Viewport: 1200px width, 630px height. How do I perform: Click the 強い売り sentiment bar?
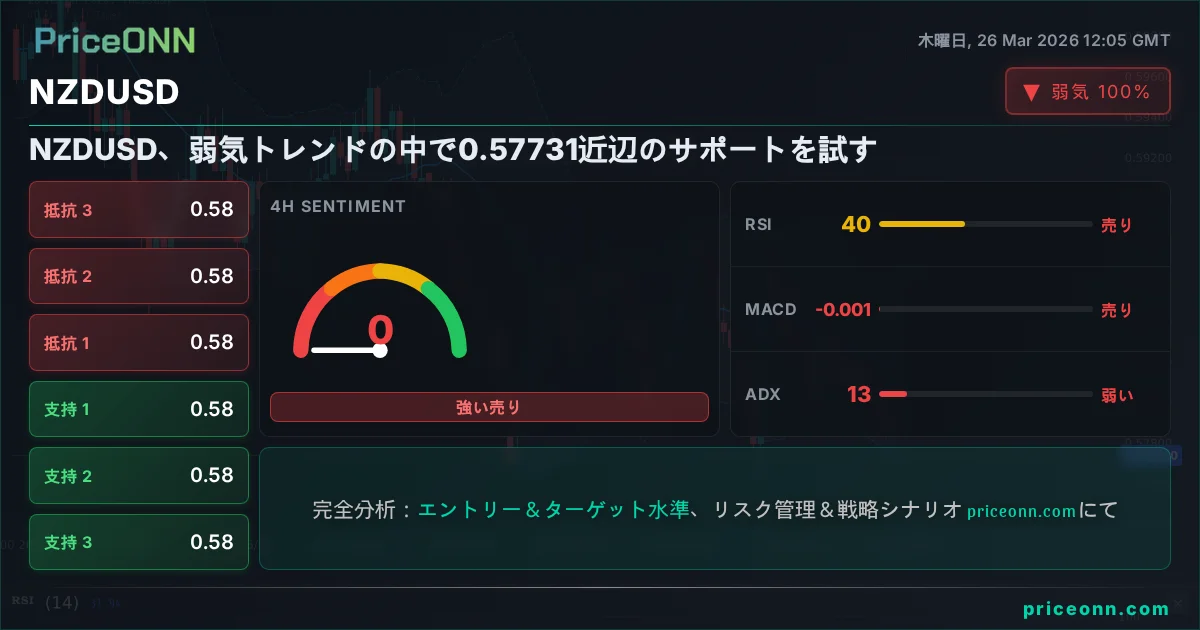point(489,407)
